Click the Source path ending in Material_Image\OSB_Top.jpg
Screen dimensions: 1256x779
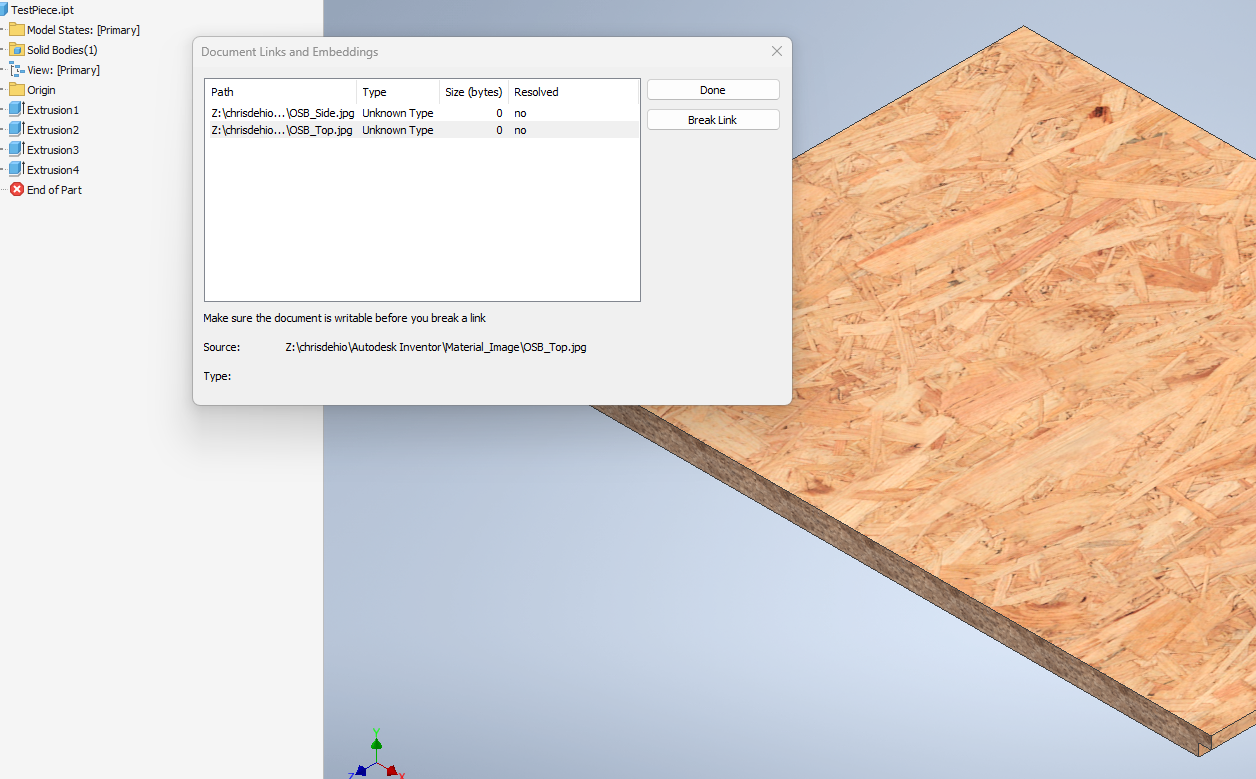tap(436, 347)
